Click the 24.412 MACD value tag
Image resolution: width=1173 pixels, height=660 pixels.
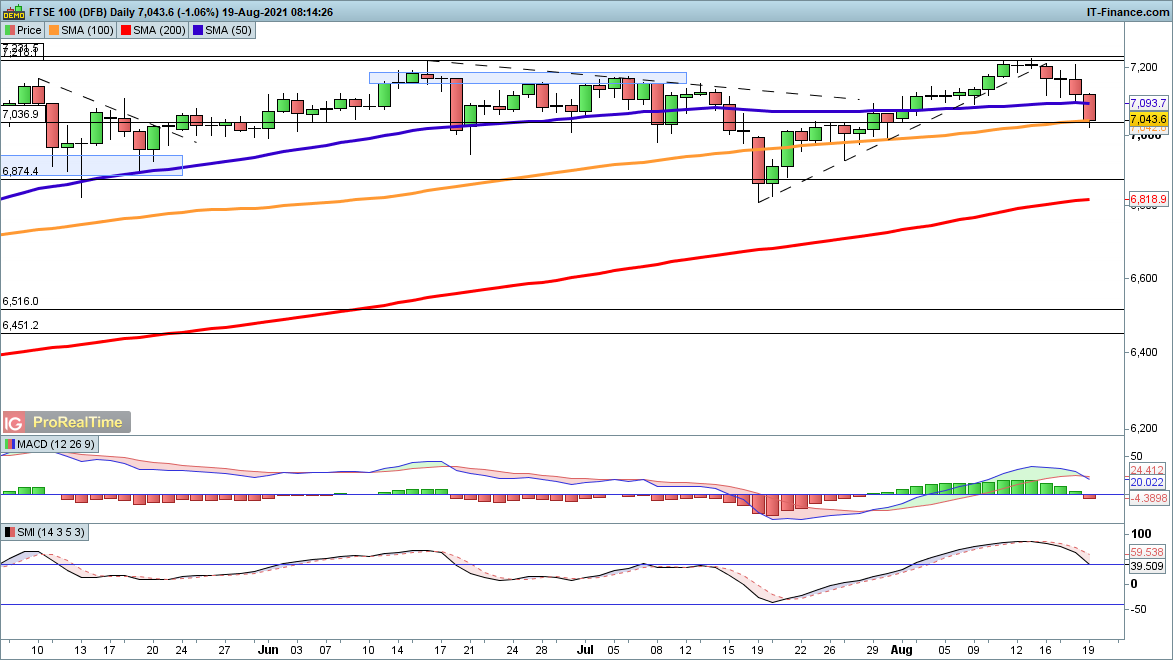coord(1147,468)
